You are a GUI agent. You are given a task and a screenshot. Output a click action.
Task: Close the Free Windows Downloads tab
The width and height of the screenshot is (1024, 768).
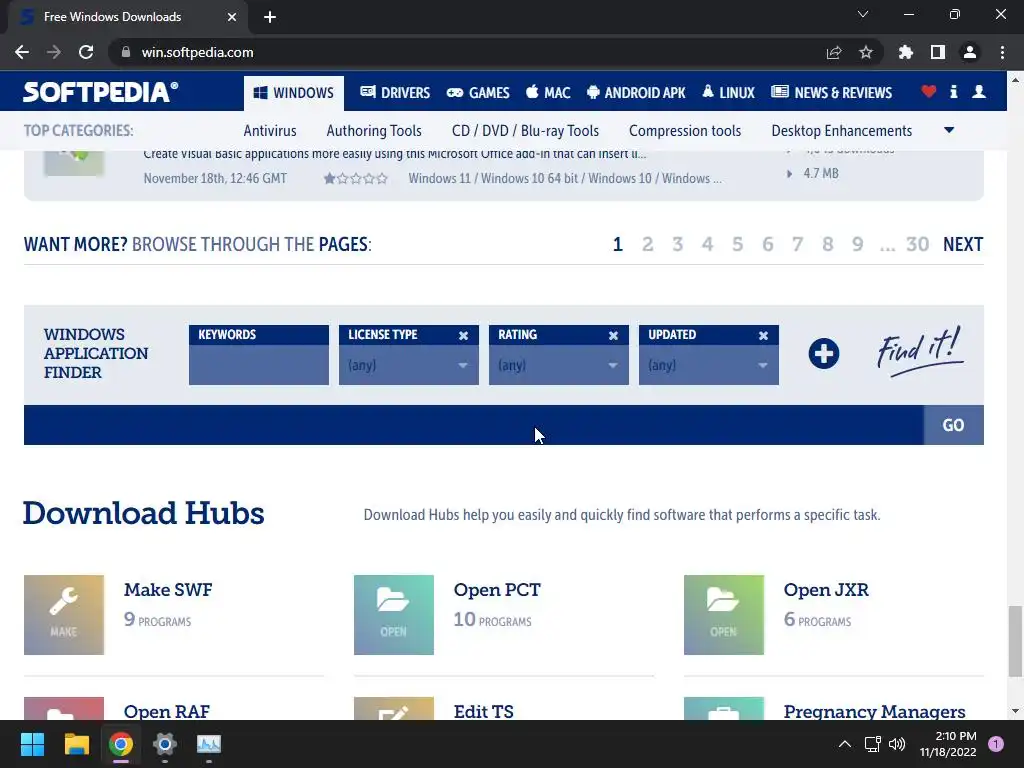tap(232, 17)
